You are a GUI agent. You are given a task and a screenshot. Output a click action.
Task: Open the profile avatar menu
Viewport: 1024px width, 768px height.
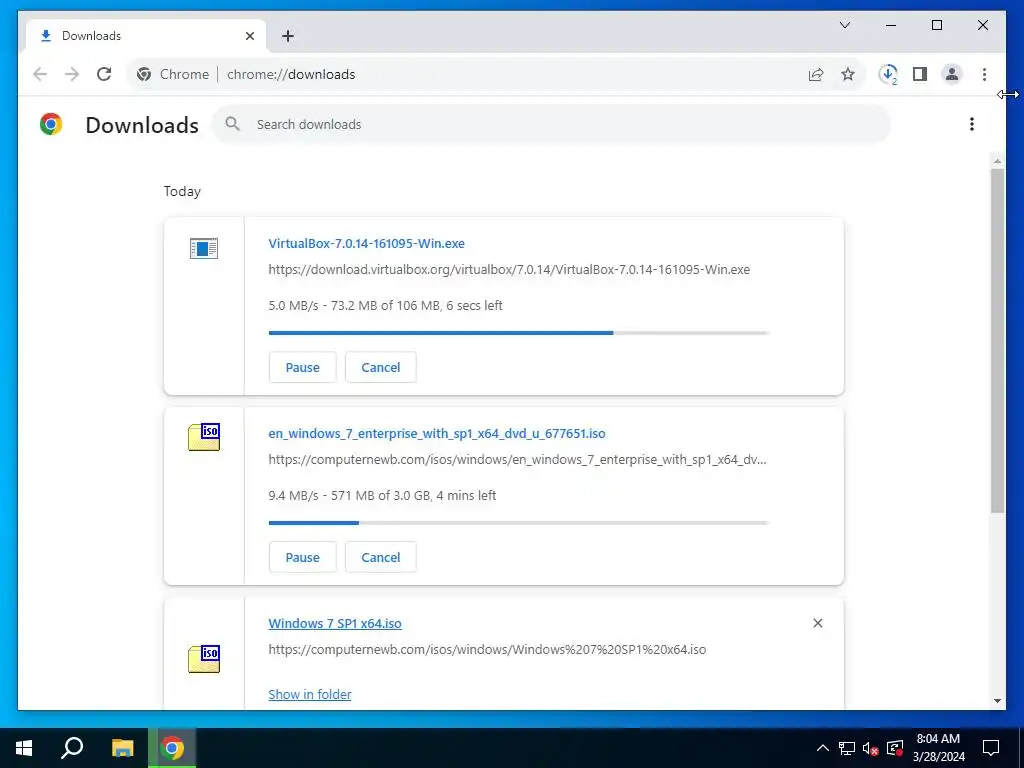tap(952, 74)
